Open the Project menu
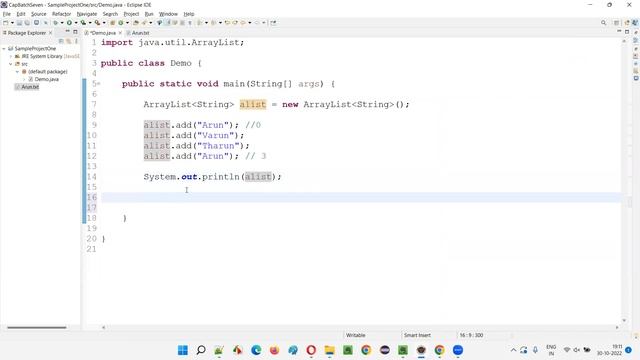The image size is (640, 360). point(131,14)
